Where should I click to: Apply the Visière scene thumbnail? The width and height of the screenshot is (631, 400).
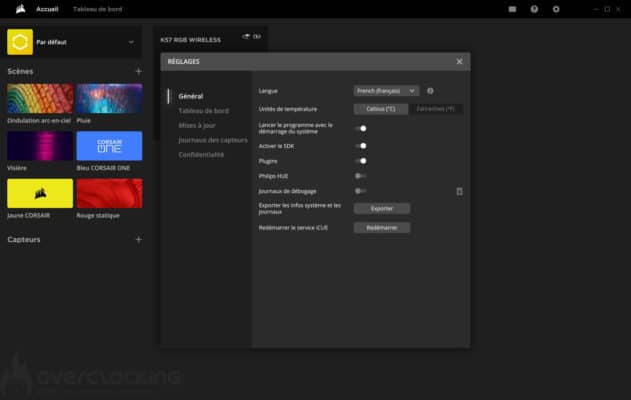[x=40, y=146]
